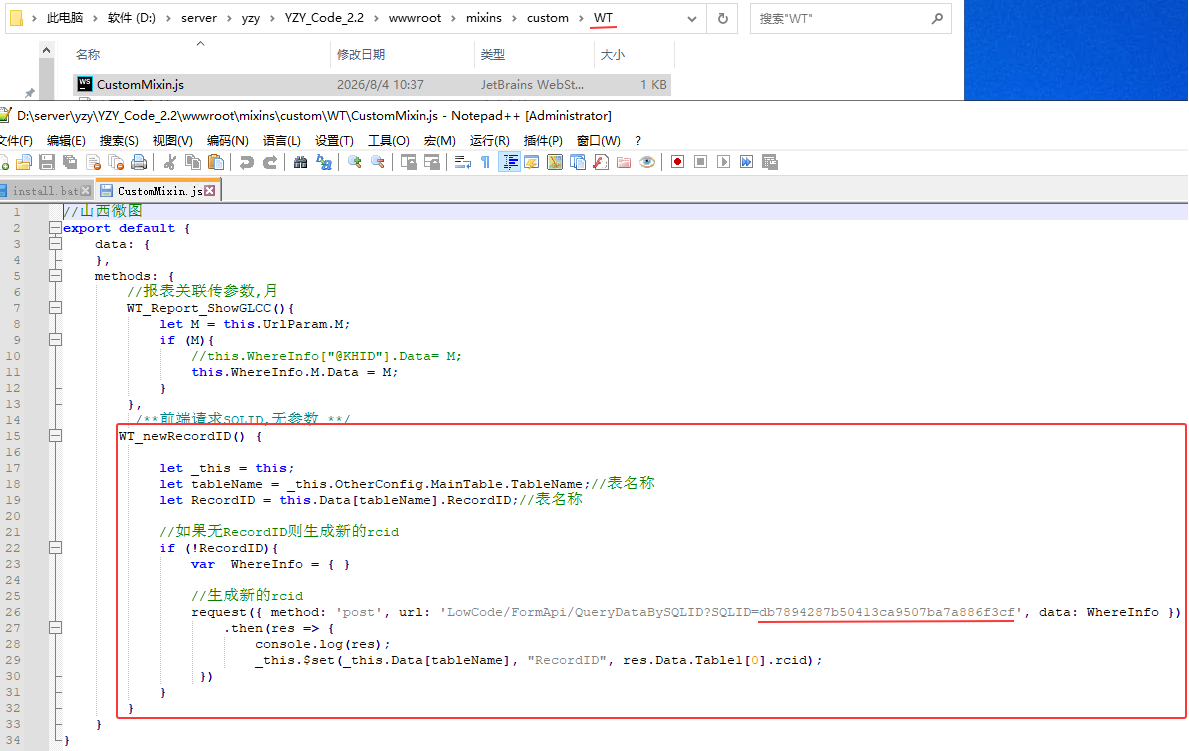Image resolution: width=1189 pixels, height=751 pixels.
Task: Open the 视图(V) menu
Action: 172,140
